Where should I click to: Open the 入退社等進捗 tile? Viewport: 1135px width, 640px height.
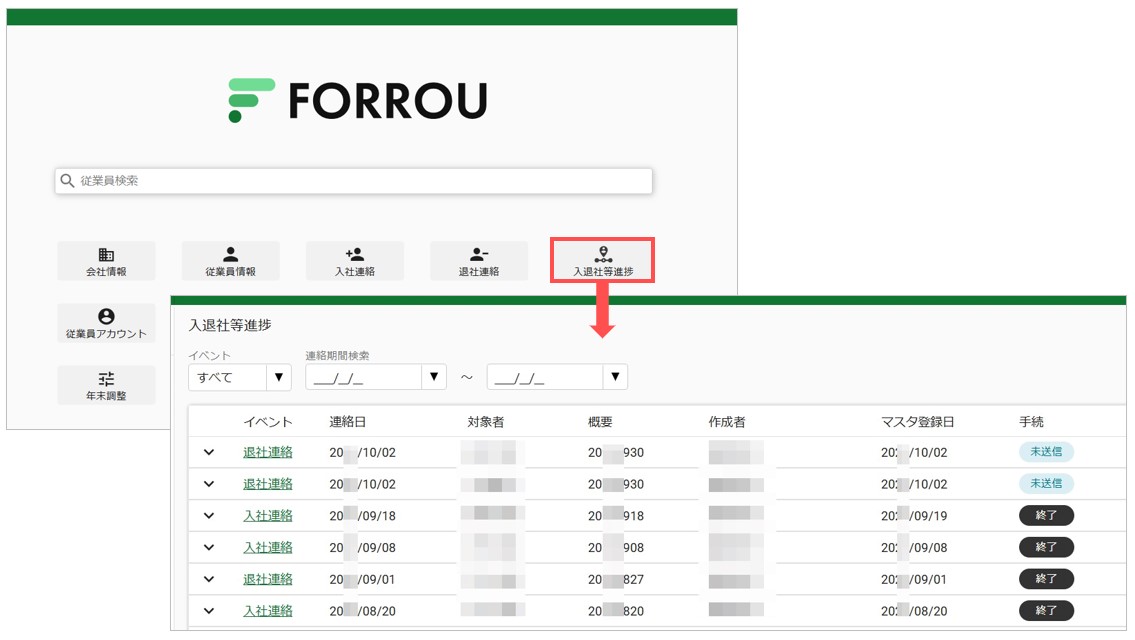click(603, 261)
